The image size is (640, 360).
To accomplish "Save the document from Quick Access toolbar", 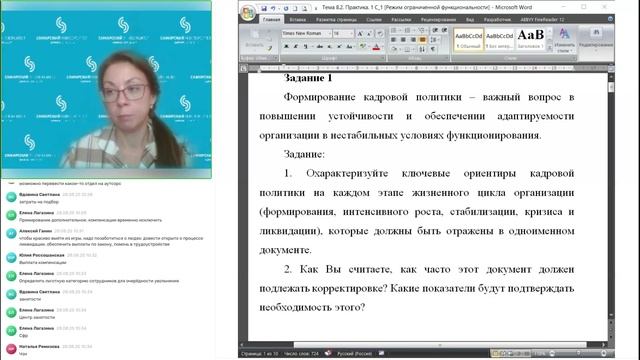I will [264, 8].
